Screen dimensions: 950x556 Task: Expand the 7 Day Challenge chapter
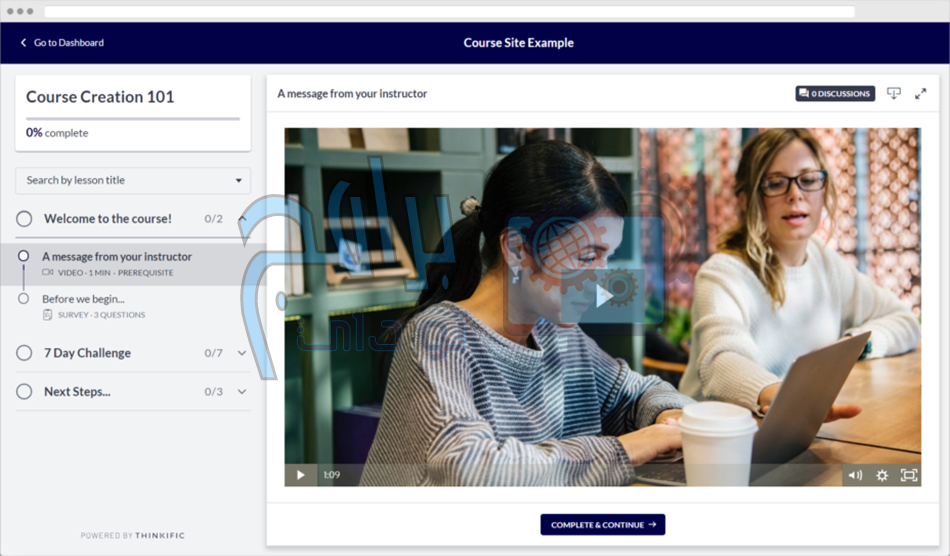coord(241,353)
